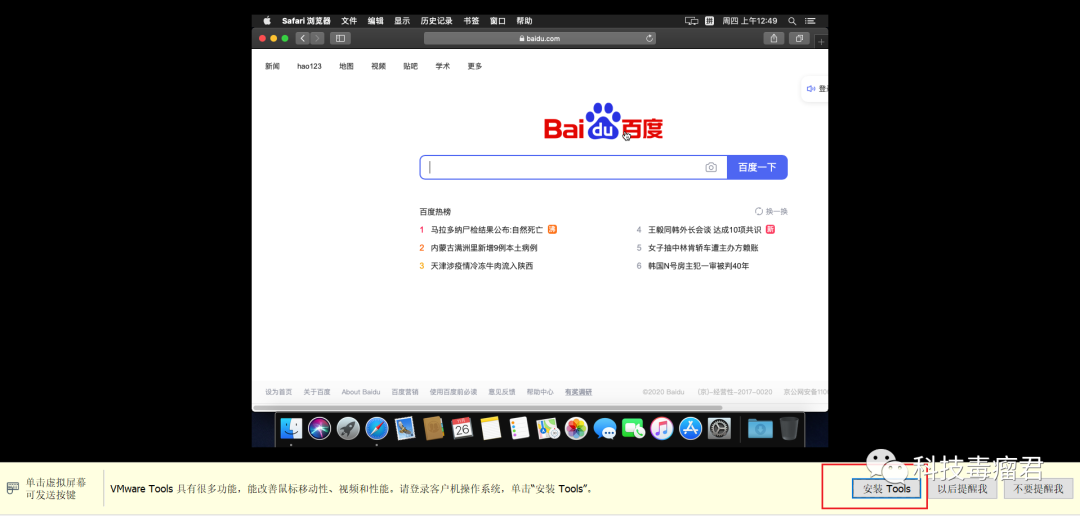Open Notification Center icon in menu bar
Screen dimensions: 1080x516
(x=811, y=21)
